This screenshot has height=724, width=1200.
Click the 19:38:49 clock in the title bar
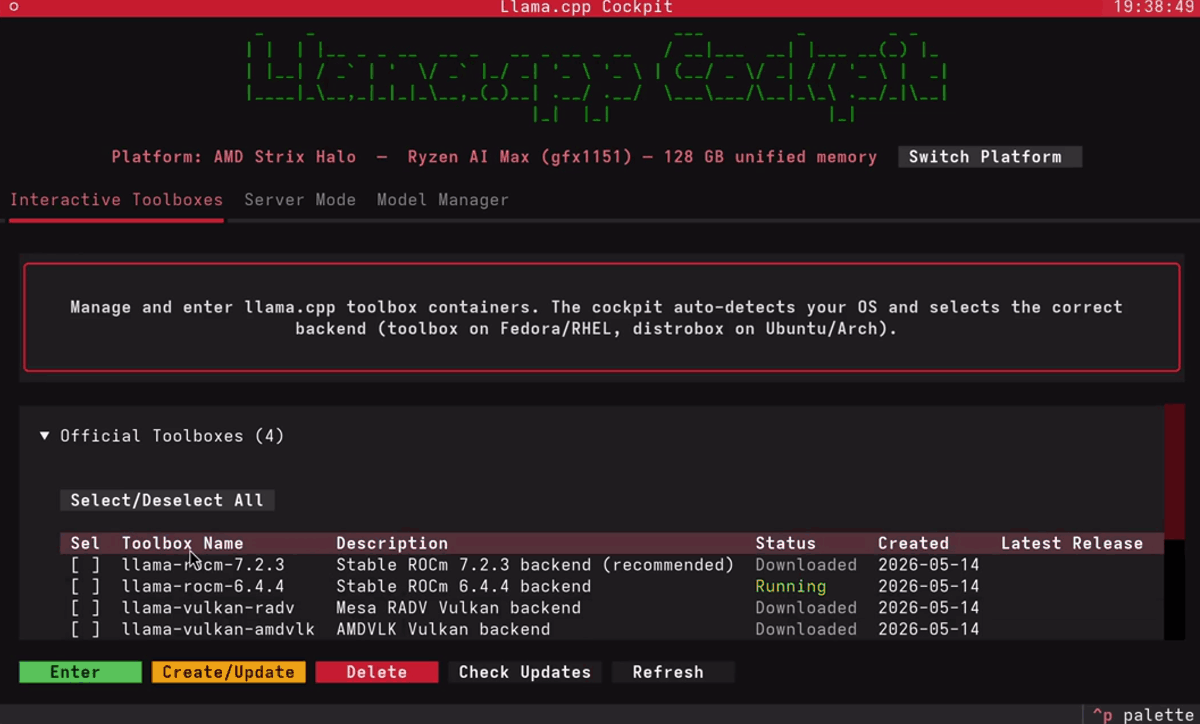1154,7
